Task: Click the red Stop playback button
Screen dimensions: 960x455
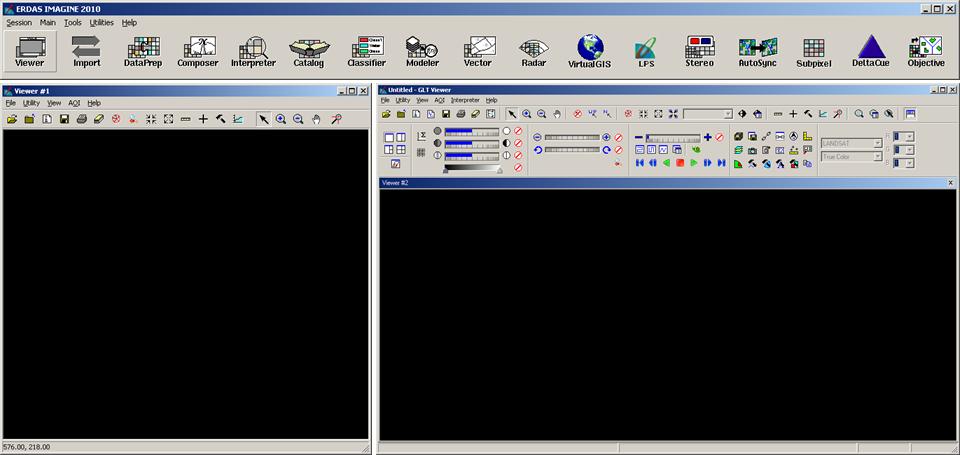Action: coord(680,163)
